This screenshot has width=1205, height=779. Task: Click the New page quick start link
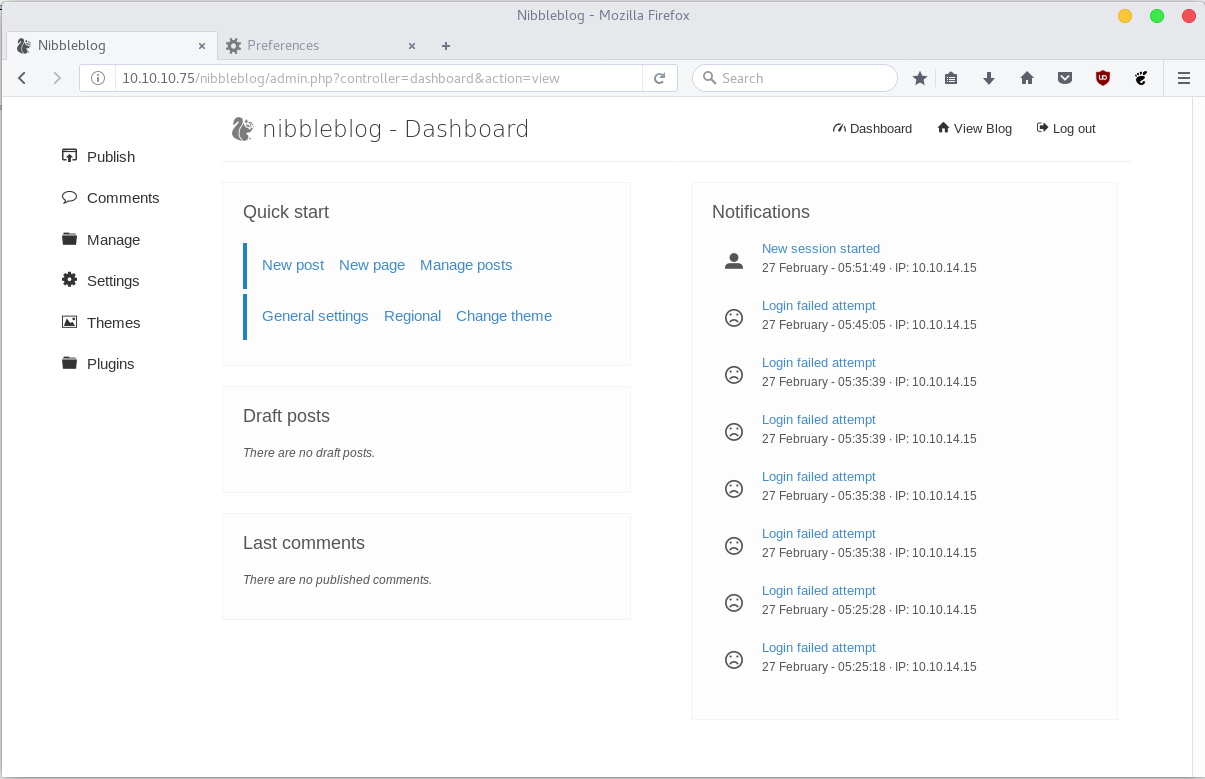pos(372,265)
